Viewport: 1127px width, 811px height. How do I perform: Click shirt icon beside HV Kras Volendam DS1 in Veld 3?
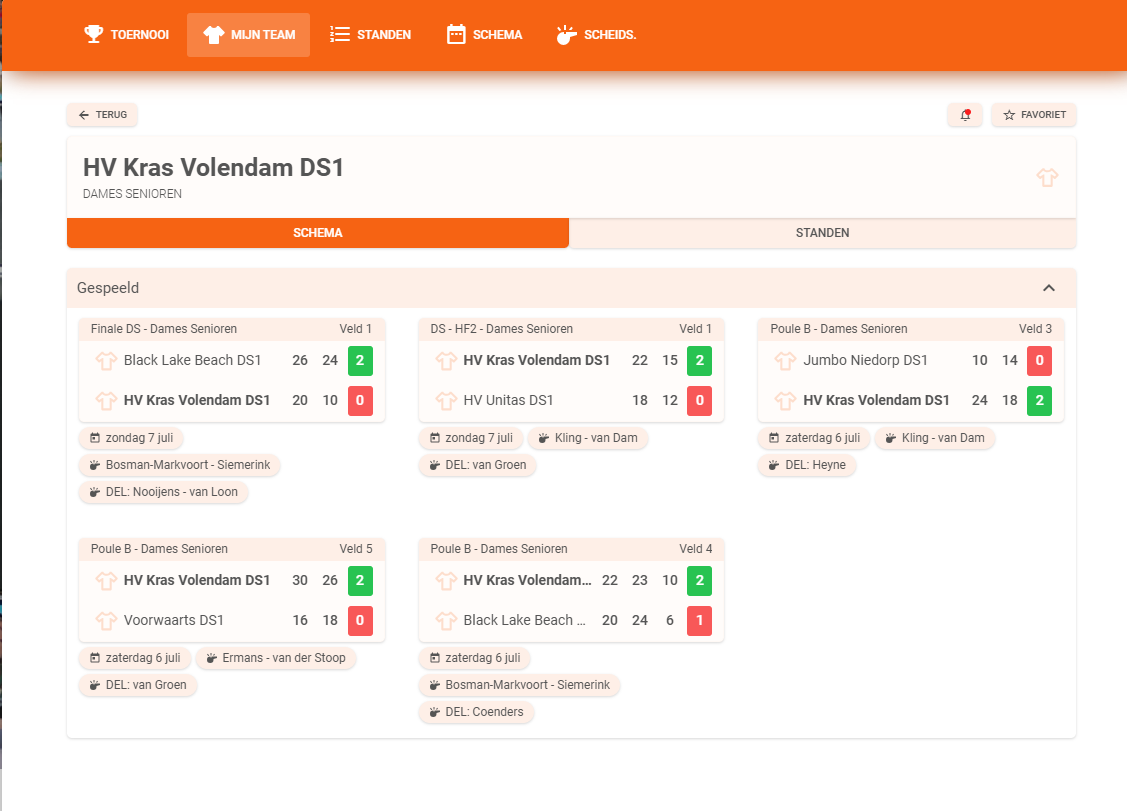coord(786,400)
